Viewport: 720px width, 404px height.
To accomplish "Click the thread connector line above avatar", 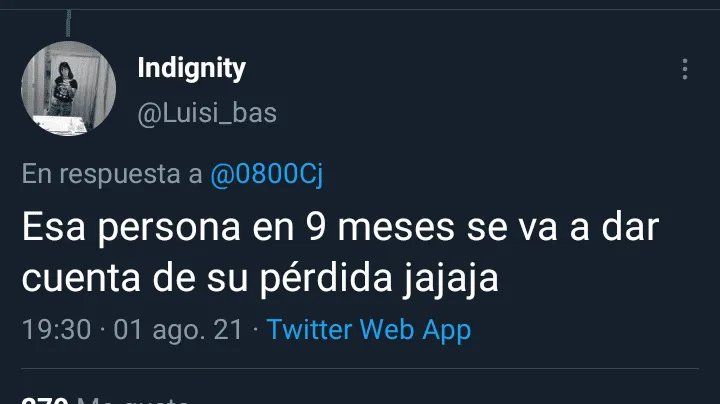I will pos(68,23).
